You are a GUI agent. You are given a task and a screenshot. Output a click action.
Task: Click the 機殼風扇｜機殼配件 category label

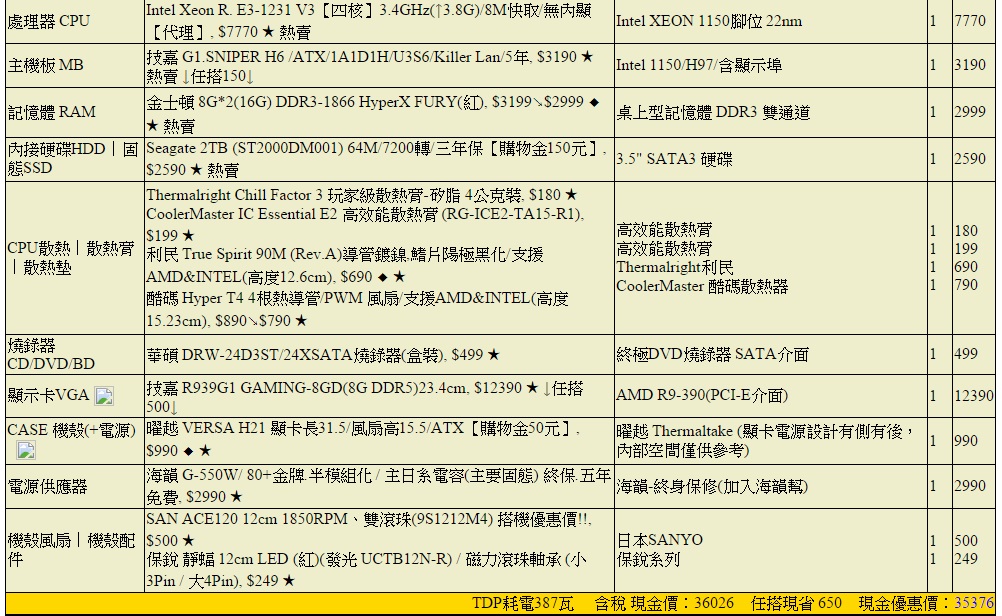click(72, 550)
